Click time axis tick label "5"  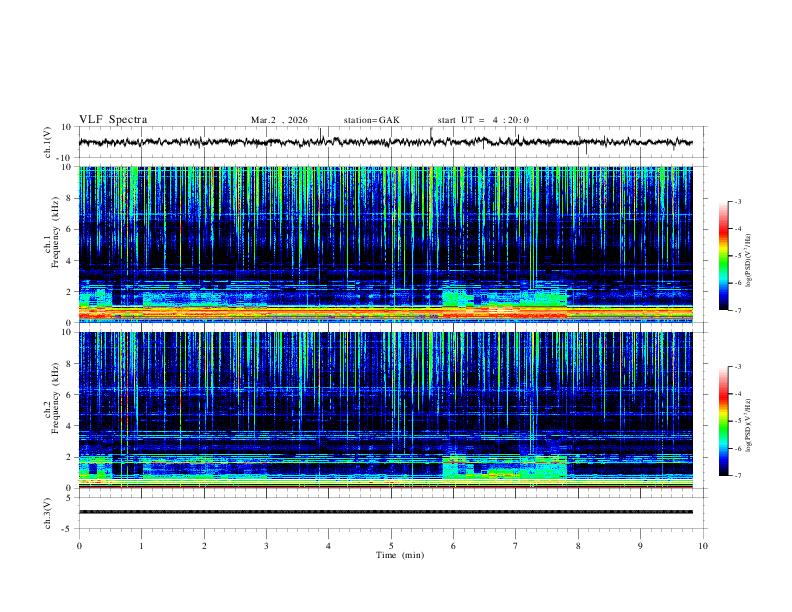pos(391,546)
